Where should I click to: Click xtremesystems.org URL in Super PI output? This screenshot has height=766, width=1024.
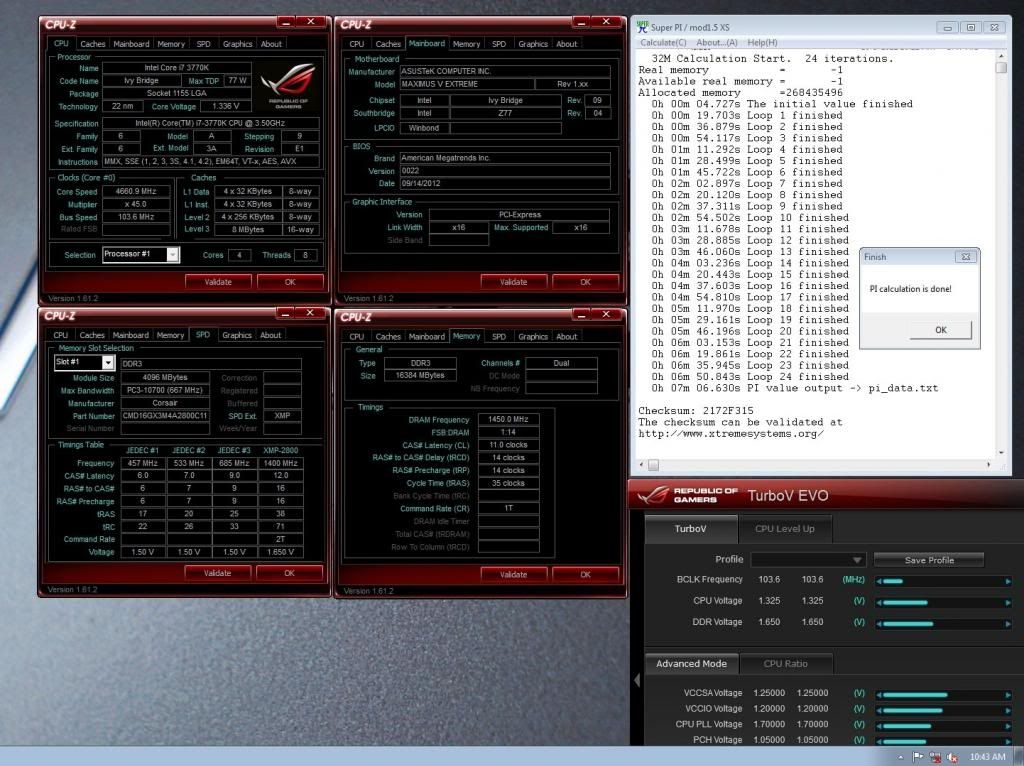point(731,434)
